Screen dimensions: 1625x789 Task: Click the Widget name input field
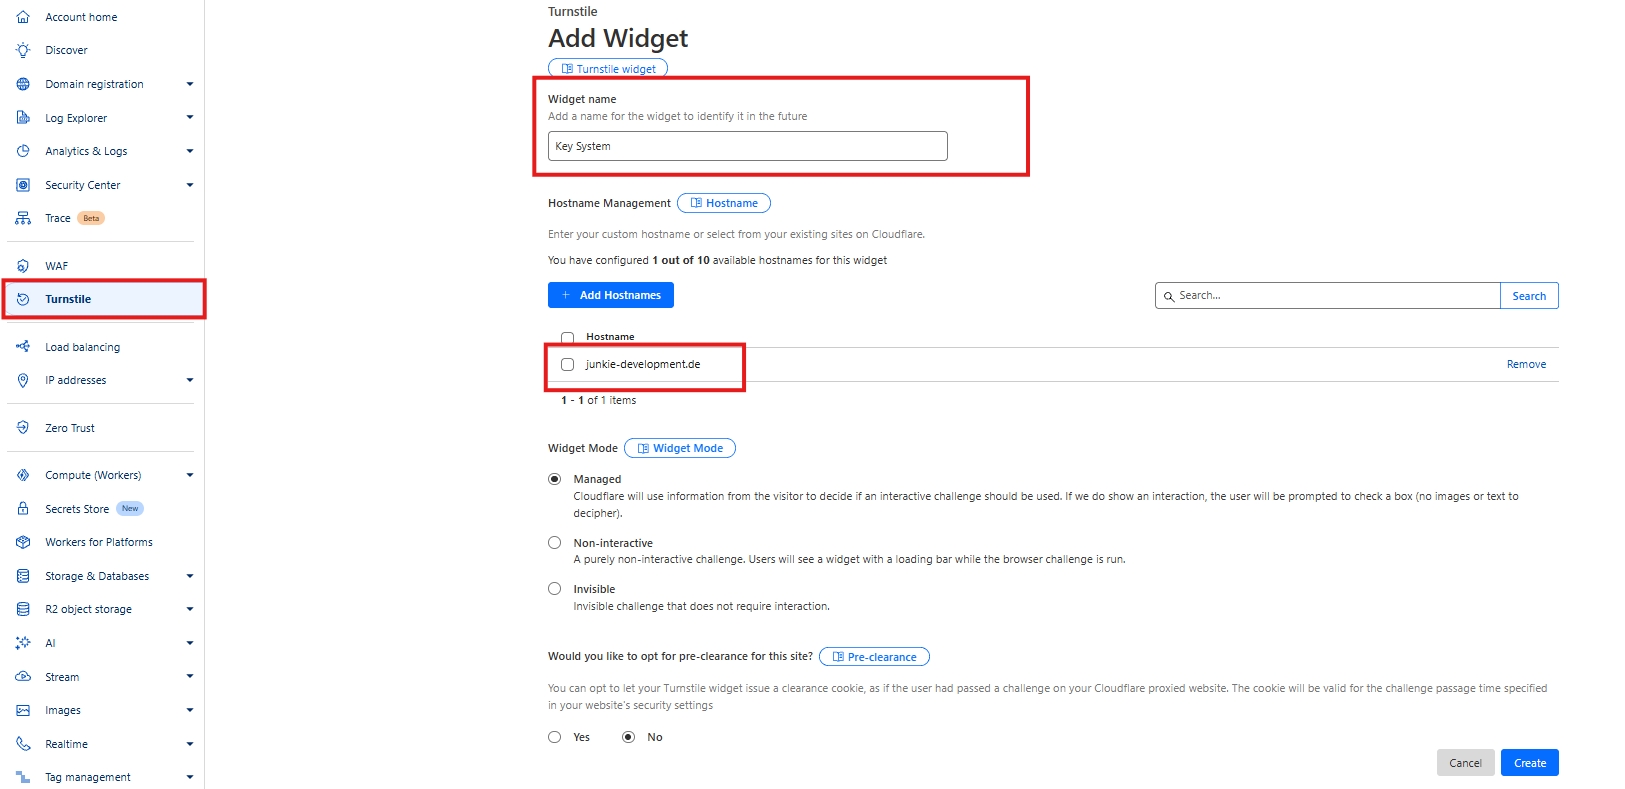tap(747, 146)
